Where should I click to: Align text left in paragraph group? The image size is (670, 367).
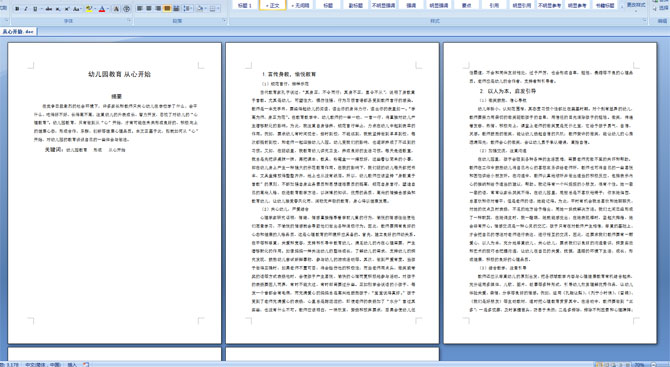coord(139,8)
